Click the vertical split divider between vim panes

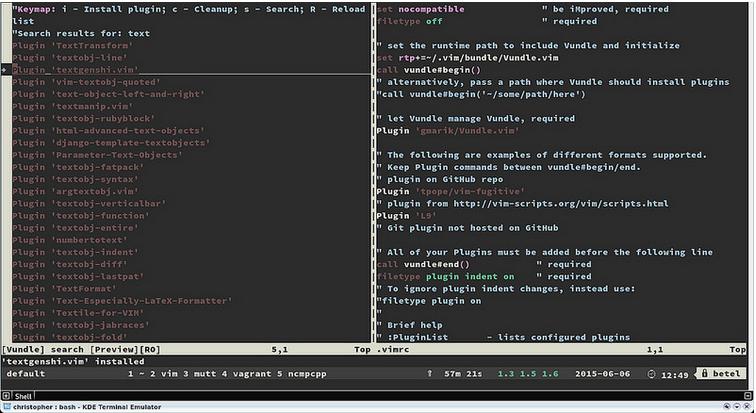[373, 173]
